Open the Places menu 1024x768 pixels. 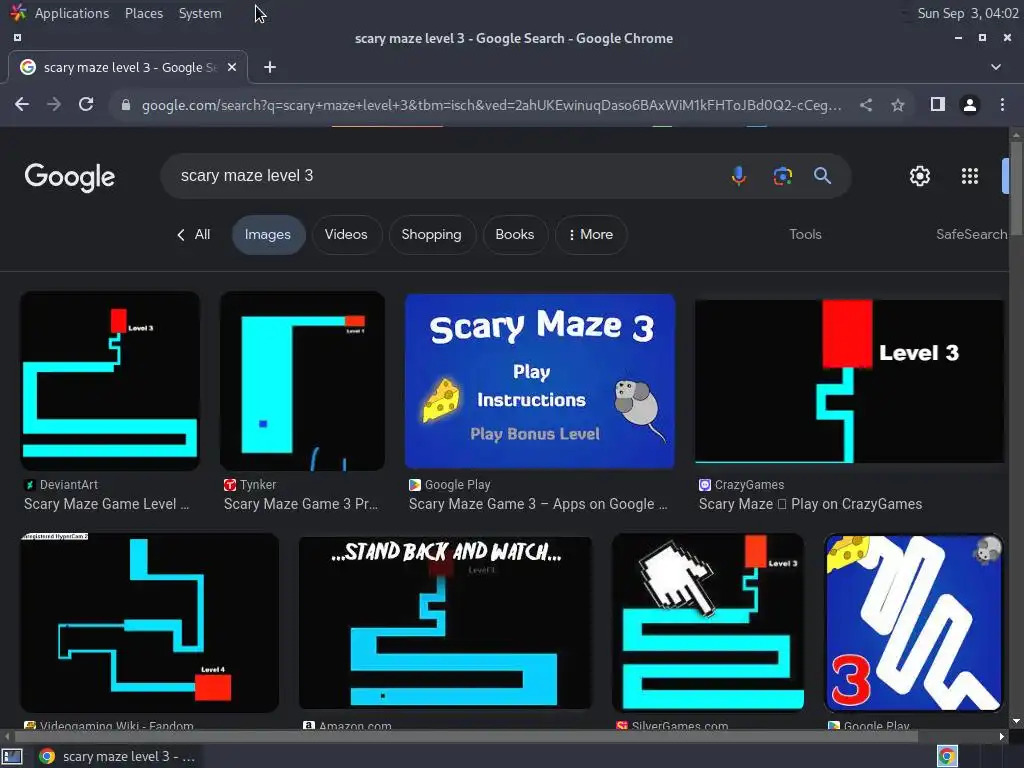tap(144, 13)
